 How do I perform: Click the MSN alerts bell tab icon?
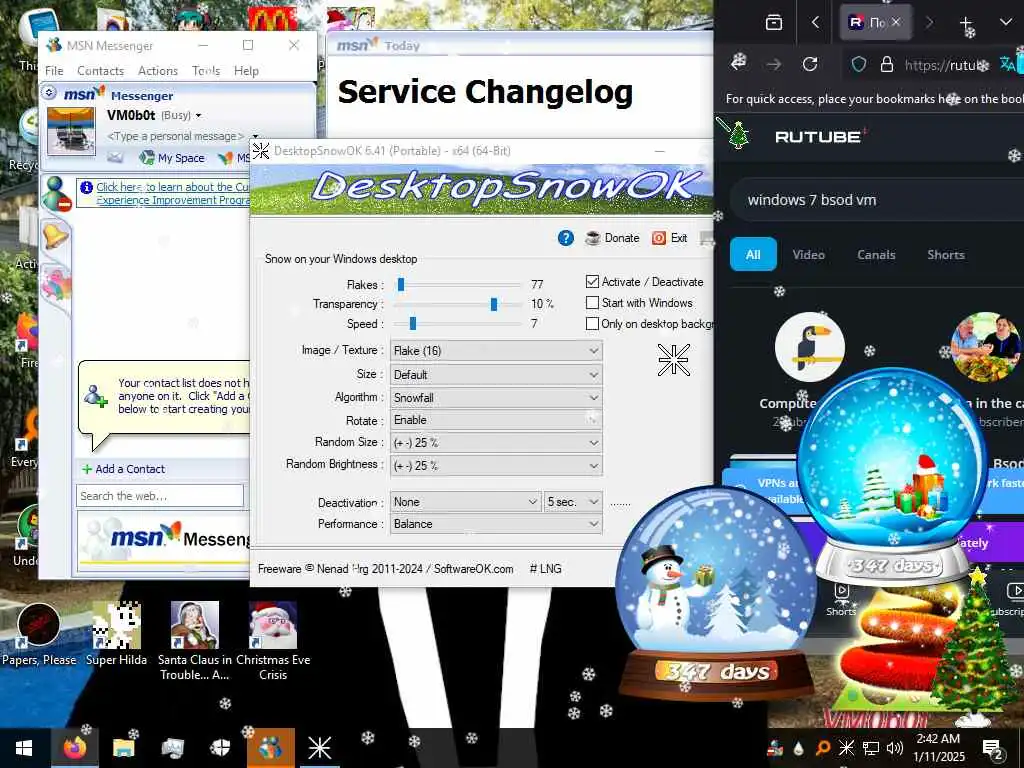(x=55, y=234)
